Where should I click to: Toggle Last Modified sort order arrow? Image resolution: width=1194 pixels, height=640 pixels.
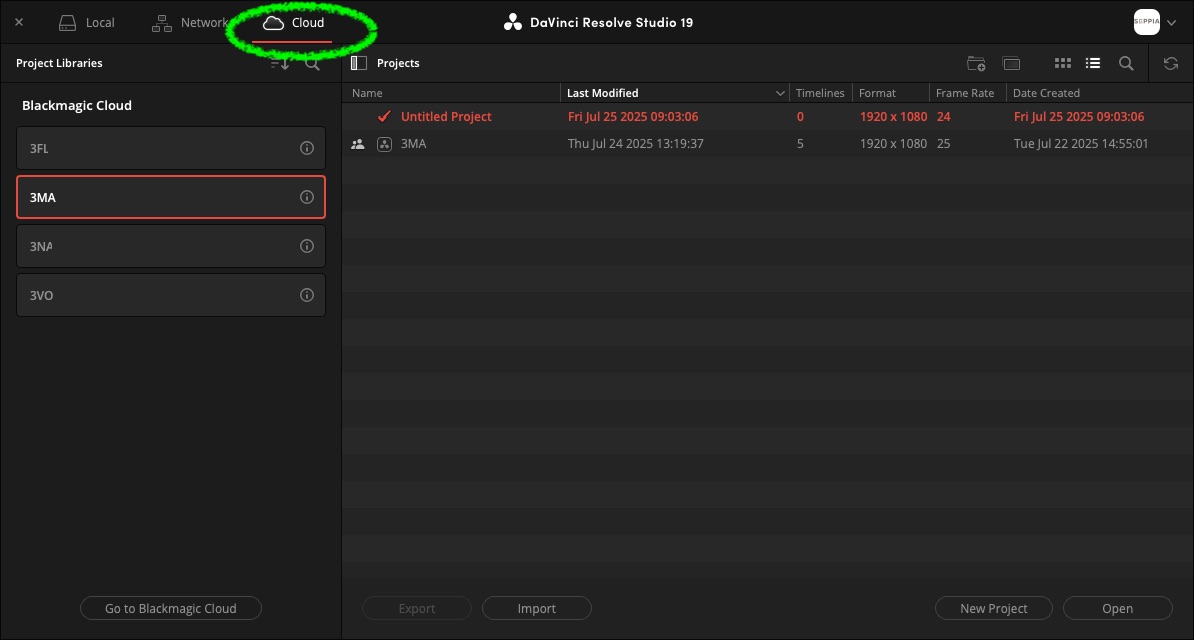[780, 93]
